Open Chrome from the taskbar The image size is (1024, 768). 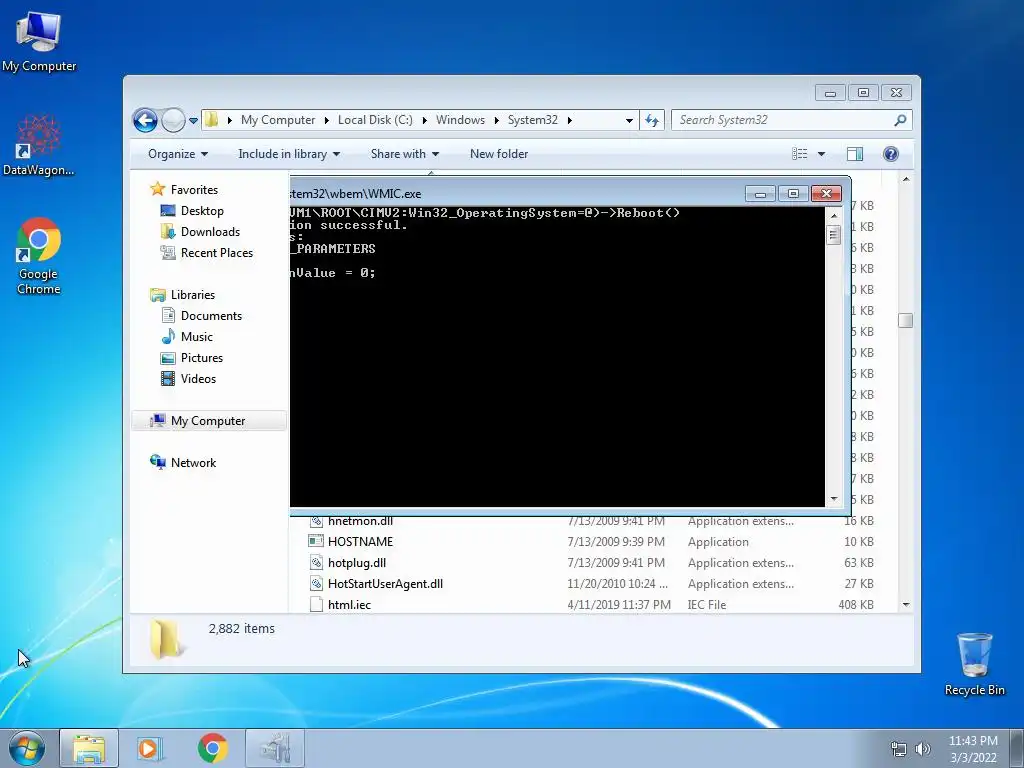pos(212,748)
